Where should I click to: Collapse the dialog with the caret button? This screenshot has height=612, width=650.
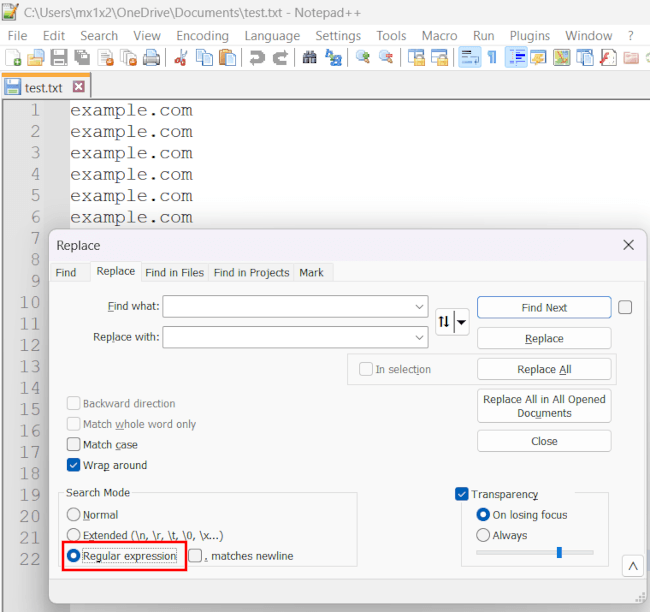point(633,566)
